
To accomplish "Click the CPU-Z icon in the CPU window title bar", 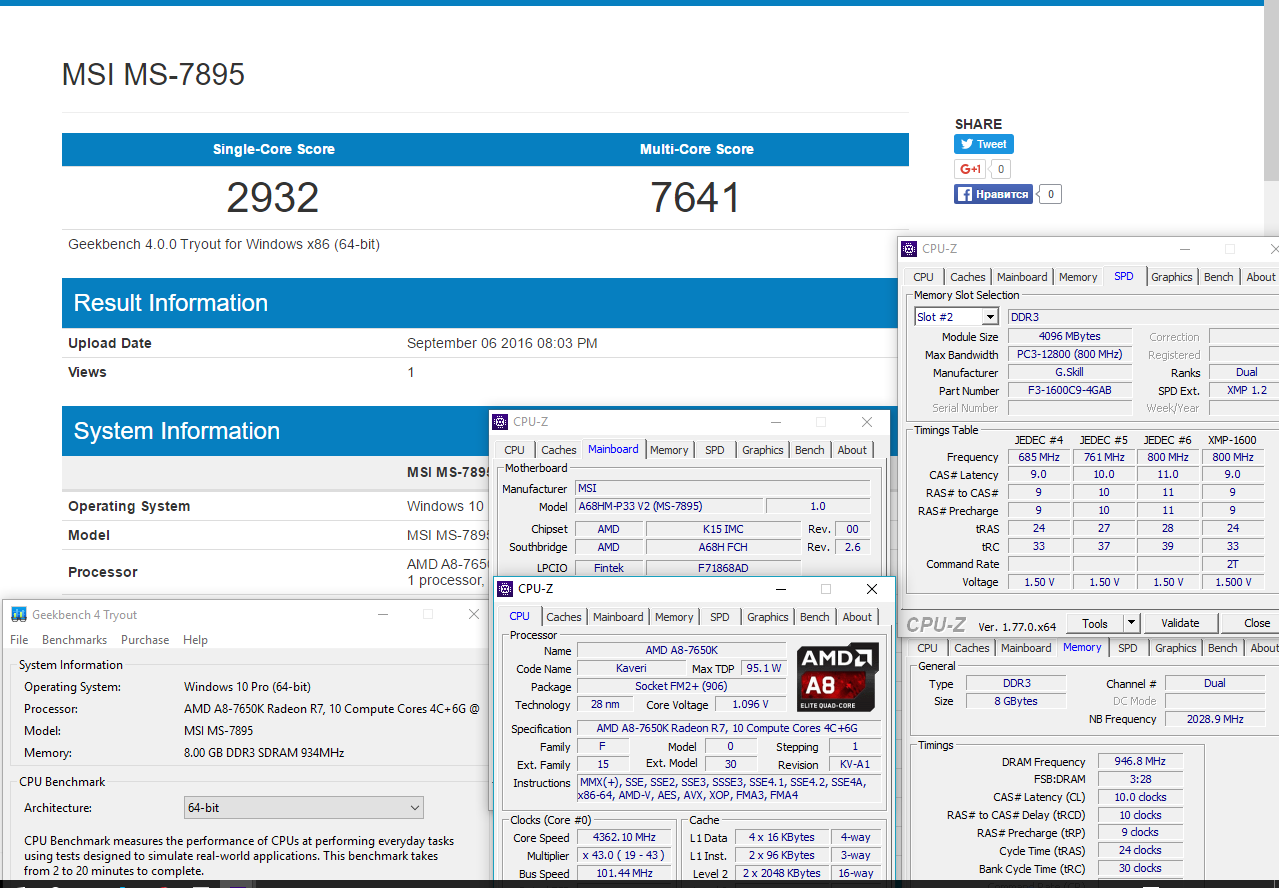I will click(505, 589).
